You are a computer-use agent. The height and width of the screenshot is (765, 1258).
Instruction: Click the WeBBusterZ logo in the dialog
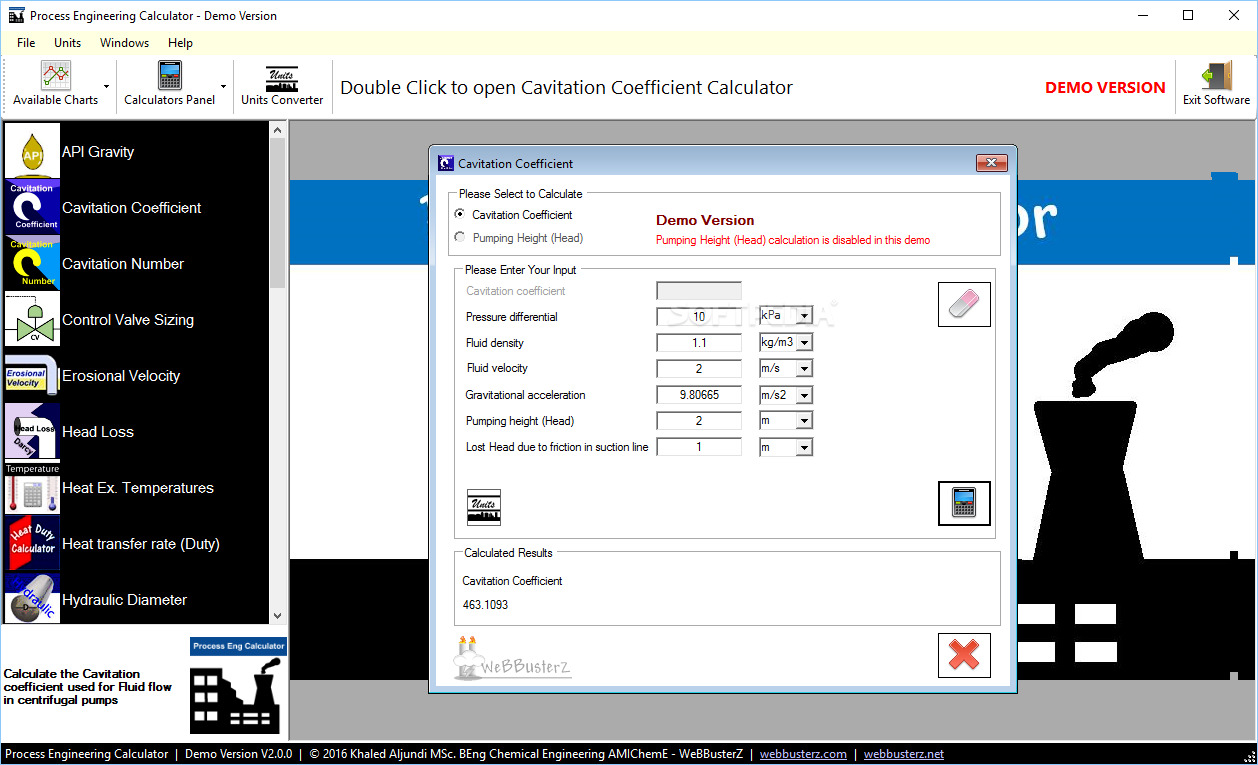click(x=513, y=660)
